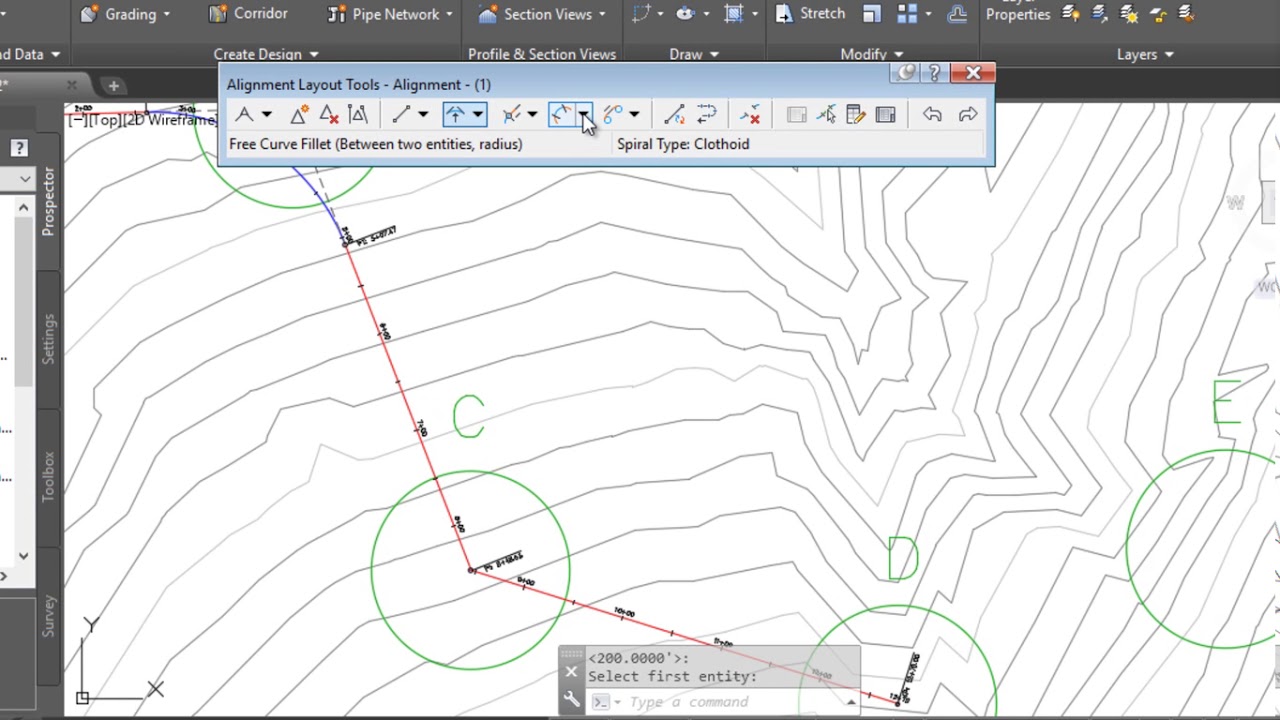The height and width of the screenshot is (720, 1280).
Task: Expand the Layers panel title
Action: (1145, 54)
